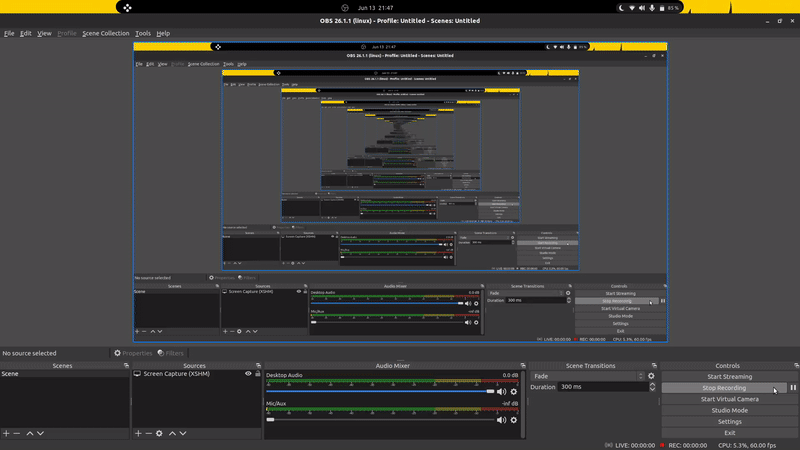The image size is (800, 450).
Task: Add a new scene with the plus icon in Scenes
Action: coord(6,433)
